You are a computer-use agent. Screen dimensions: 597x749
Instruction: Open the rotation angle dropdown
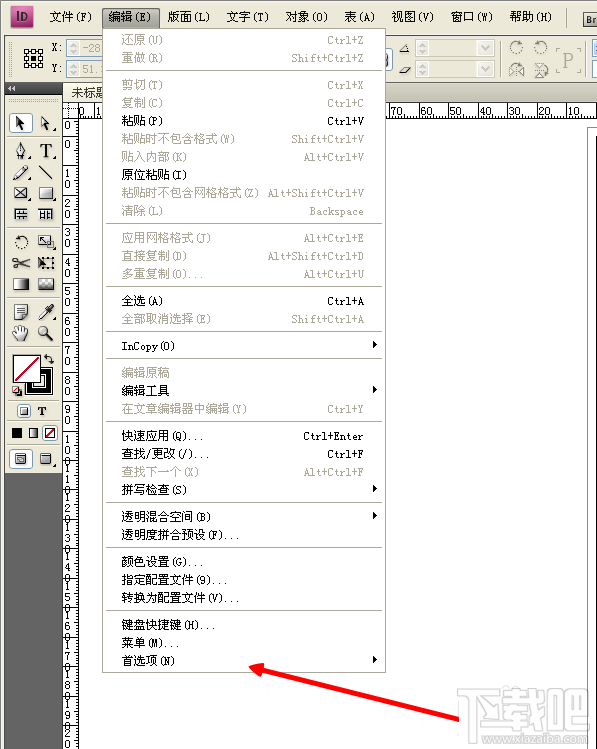[485, 48]
